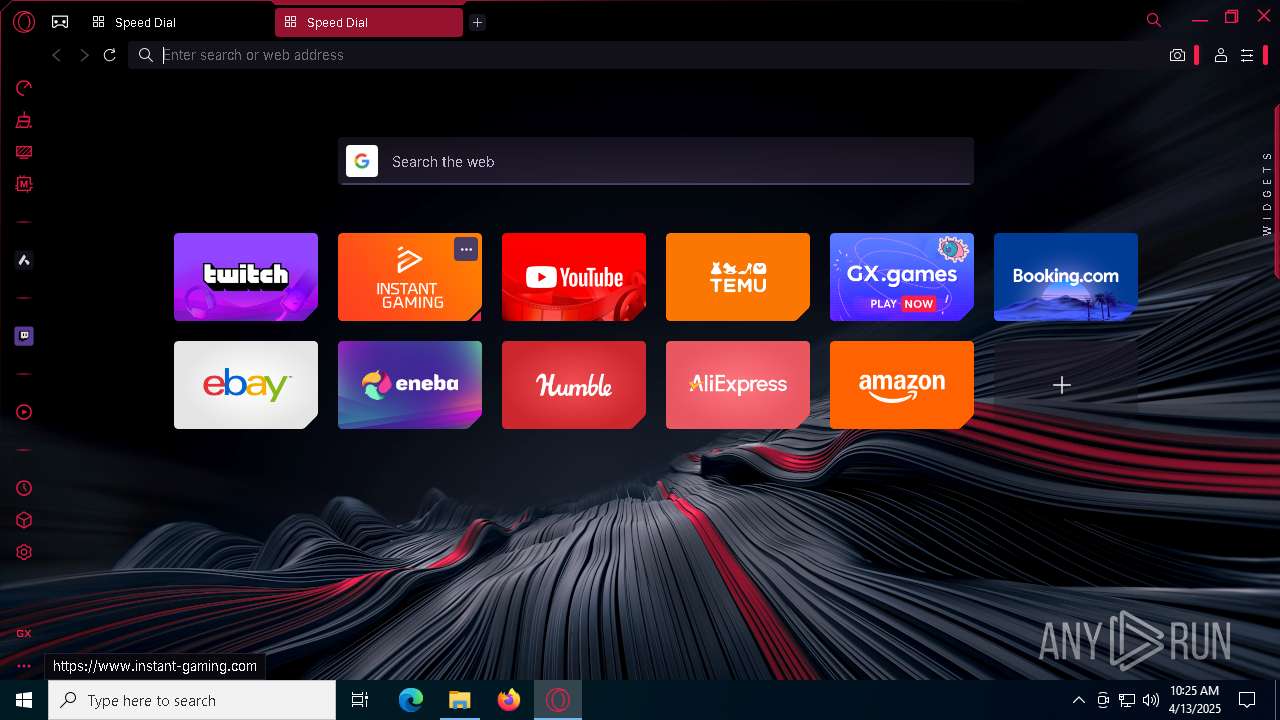Open the Amazon speed dial tile

tap(902, 385)
